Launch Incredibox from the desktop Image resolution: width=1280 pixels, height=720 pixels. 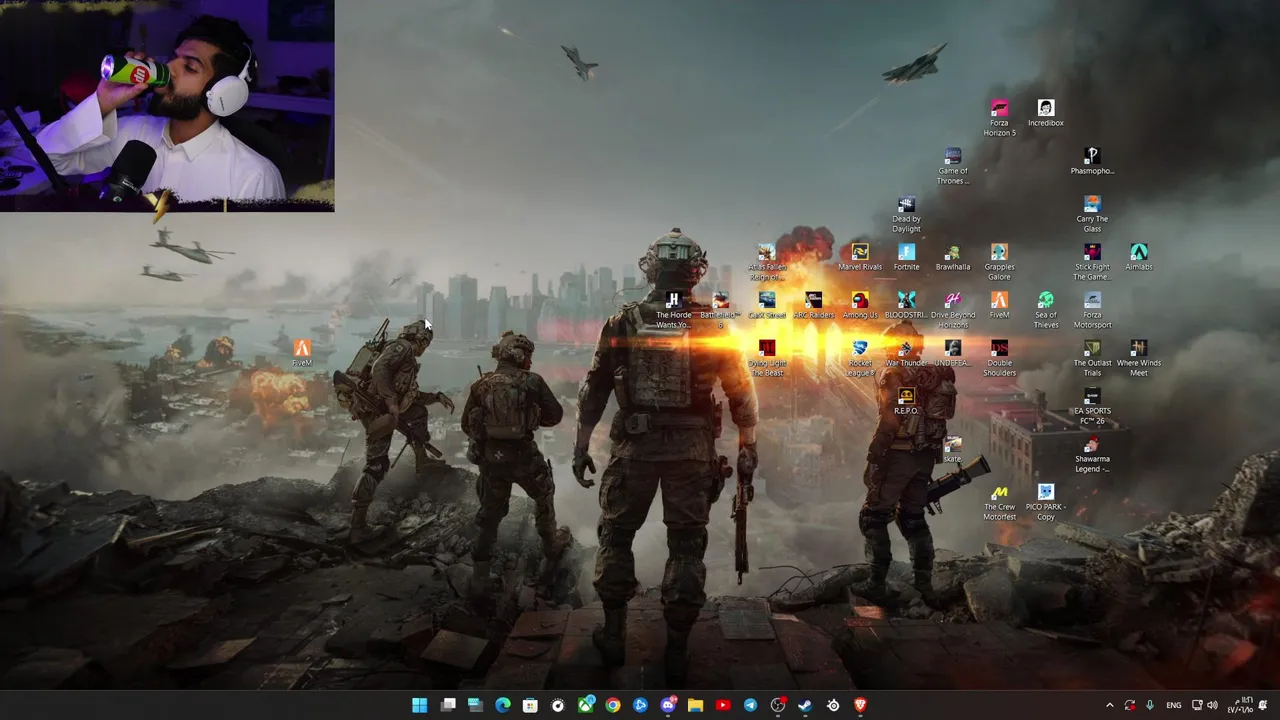(x=1045, y=112)
